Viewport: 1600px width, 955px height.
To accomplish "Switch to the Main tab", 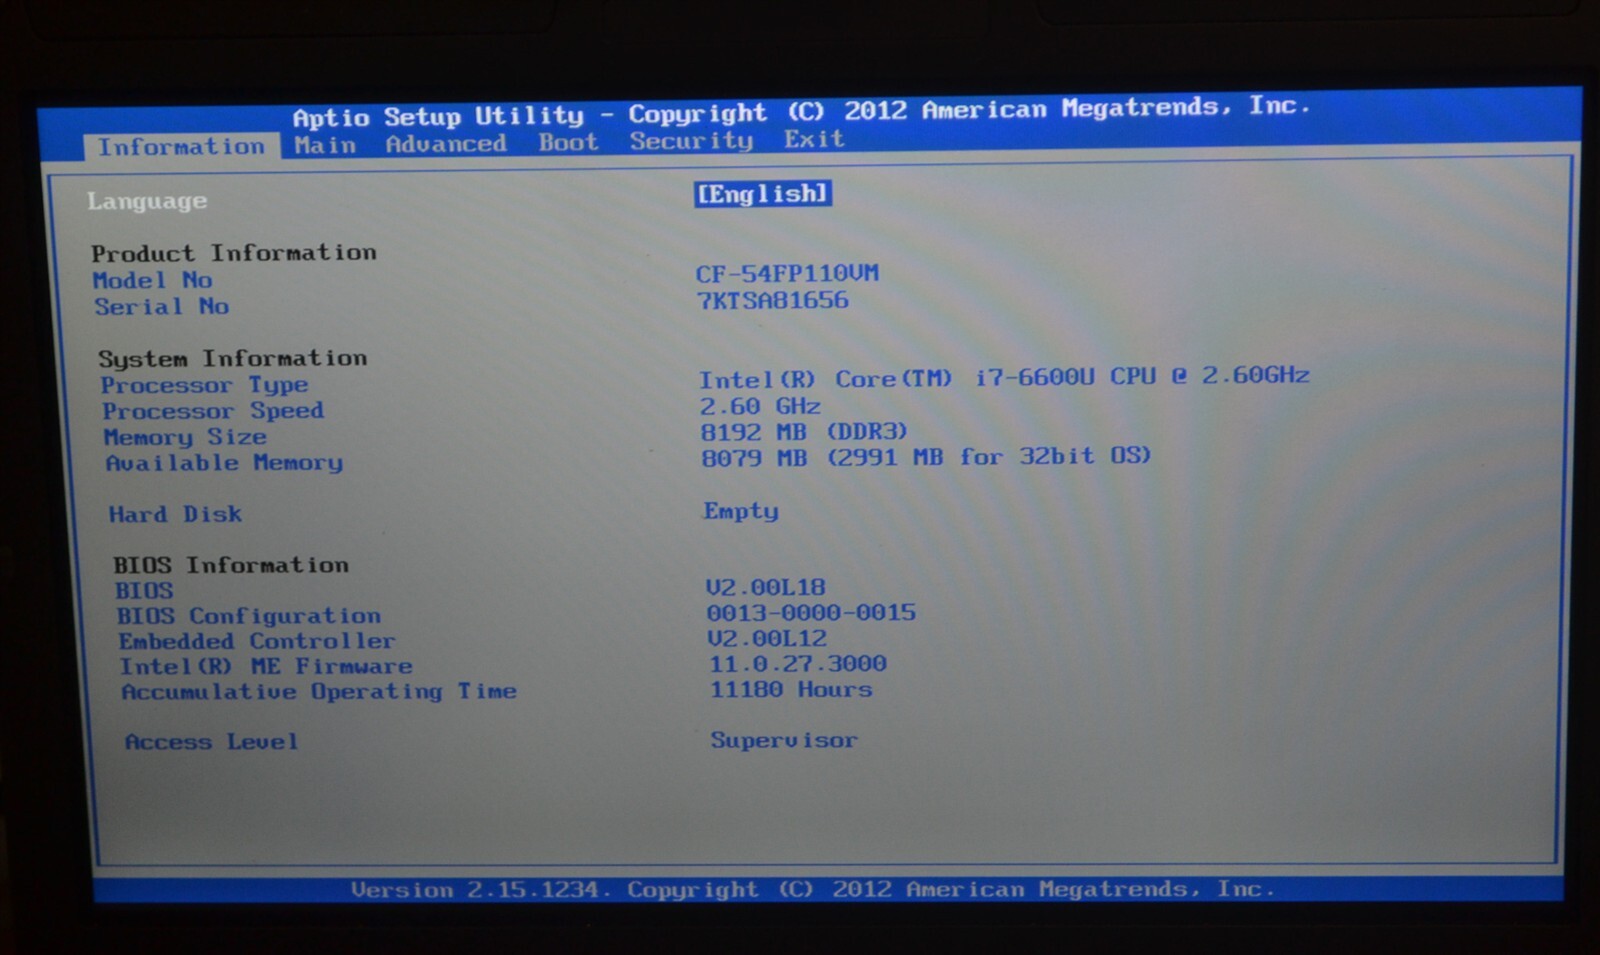I will coord(325,145).
